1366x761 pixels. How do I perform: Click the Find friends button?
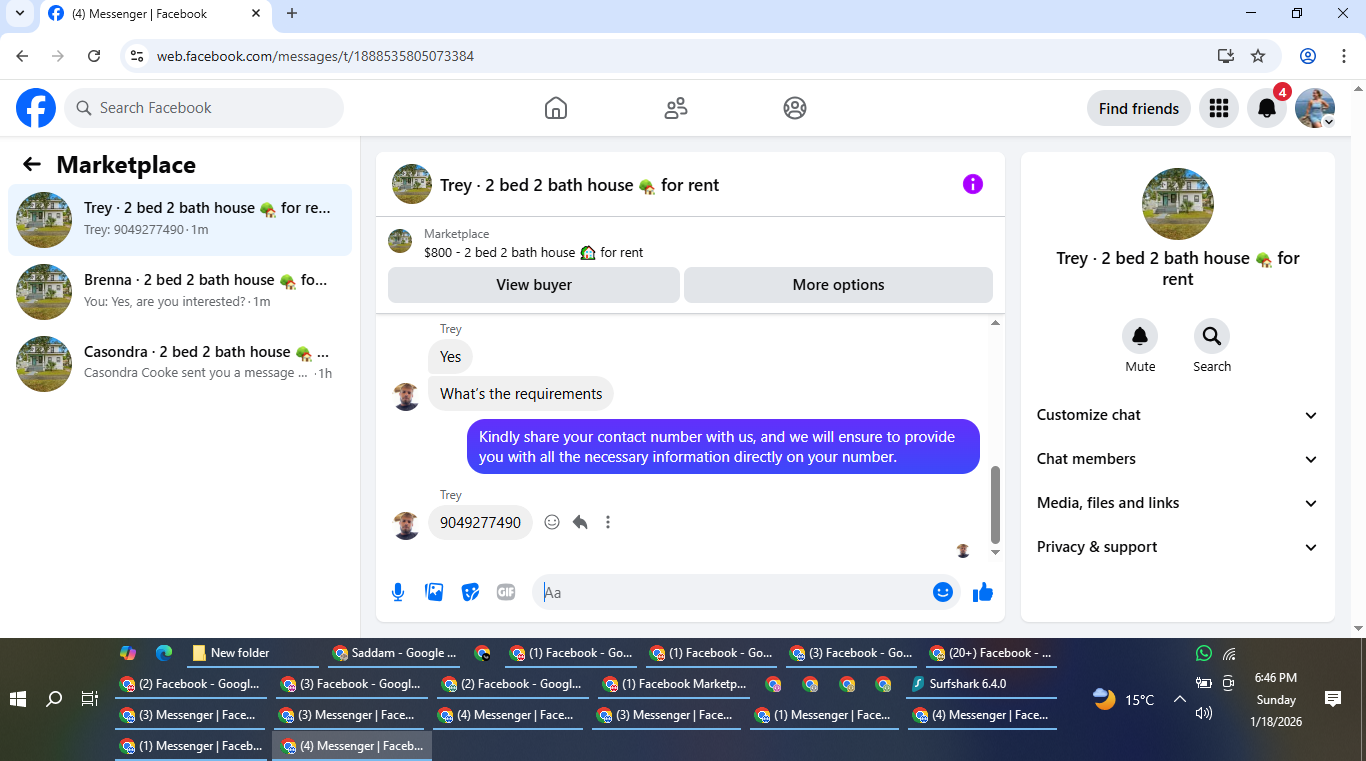pos(1139,108)
